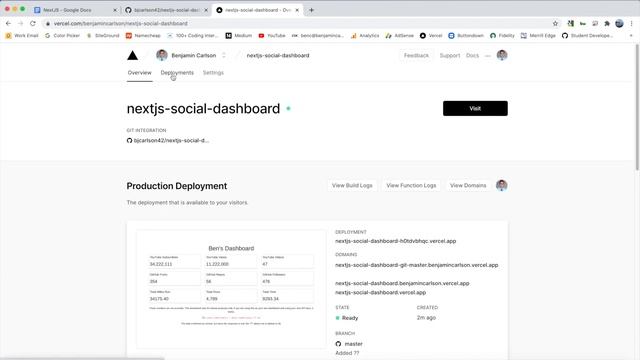Open the YouTube bookmark

[x=272, y=36]
